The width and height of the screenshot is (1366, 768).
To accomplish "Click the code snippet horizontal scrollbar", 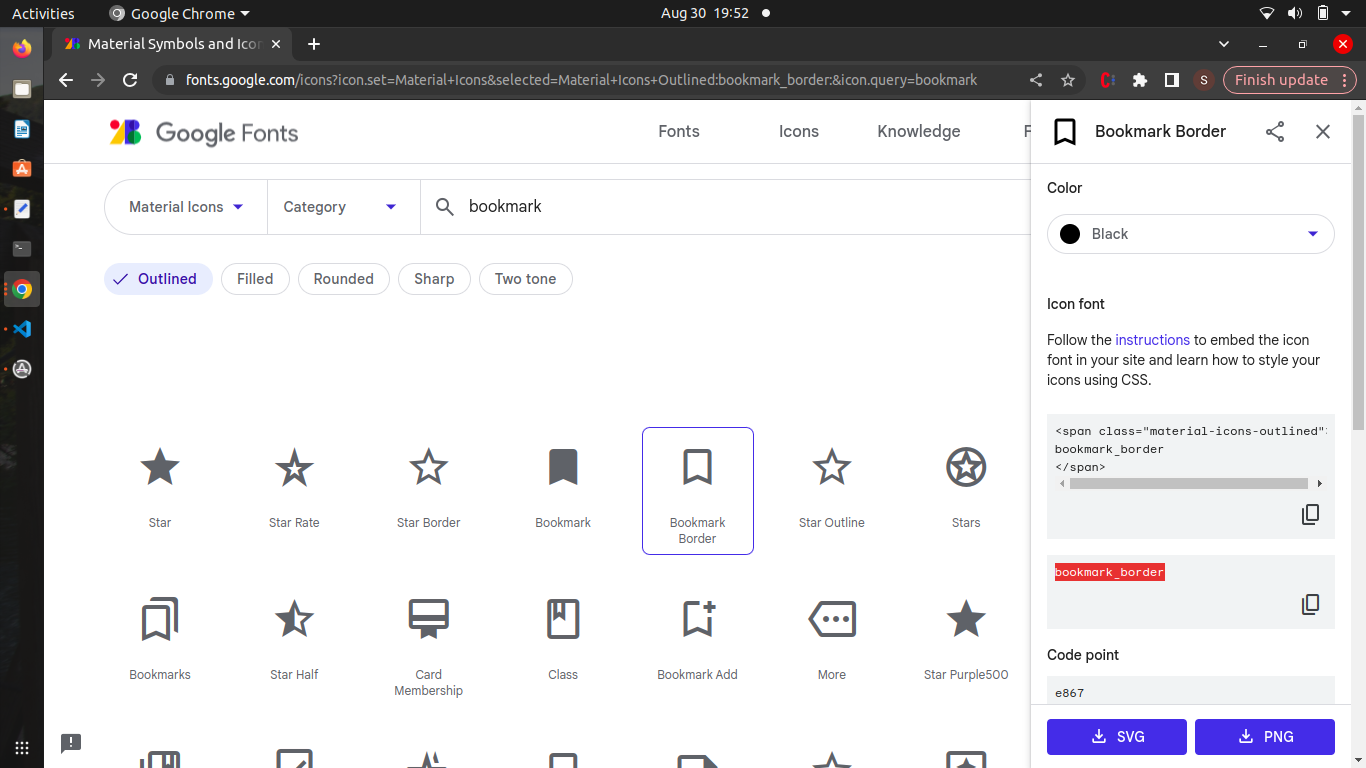I will pos(1188,484).
